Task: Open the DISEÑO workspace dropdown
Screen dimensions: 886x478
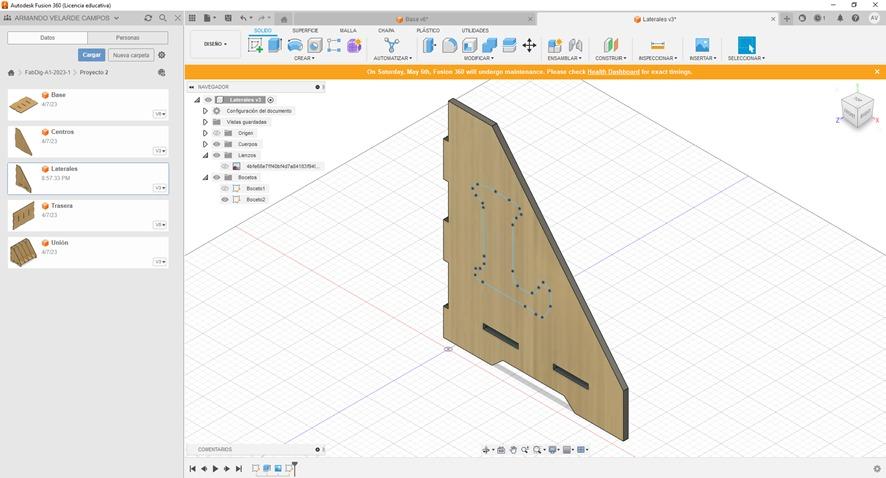Action: point(215,44)
